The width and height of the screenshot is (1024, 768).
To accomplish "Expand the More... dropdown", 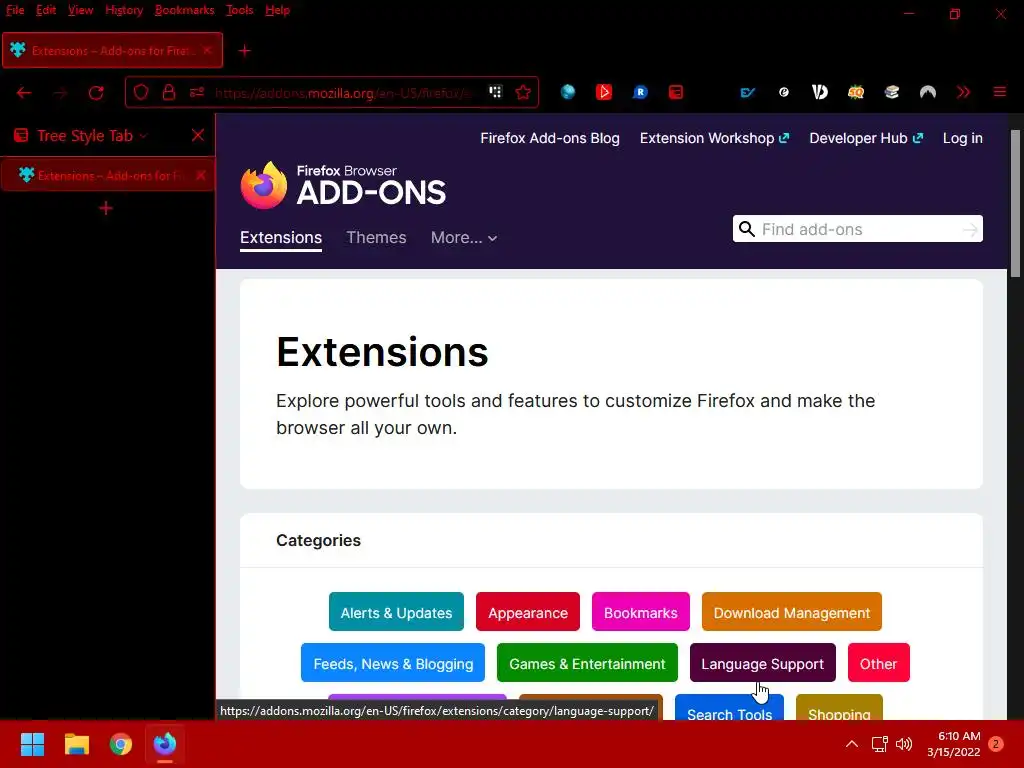I will coord(464,237).
